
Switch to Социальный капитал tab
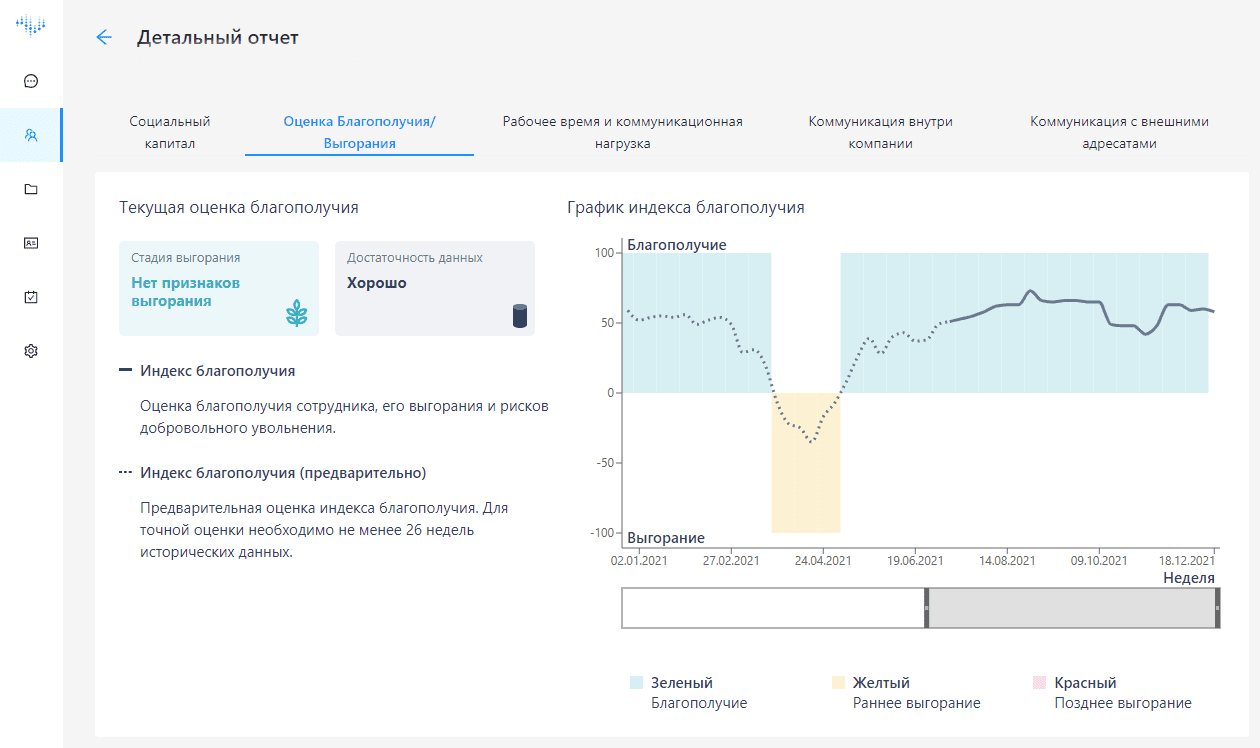coord(170,132)
